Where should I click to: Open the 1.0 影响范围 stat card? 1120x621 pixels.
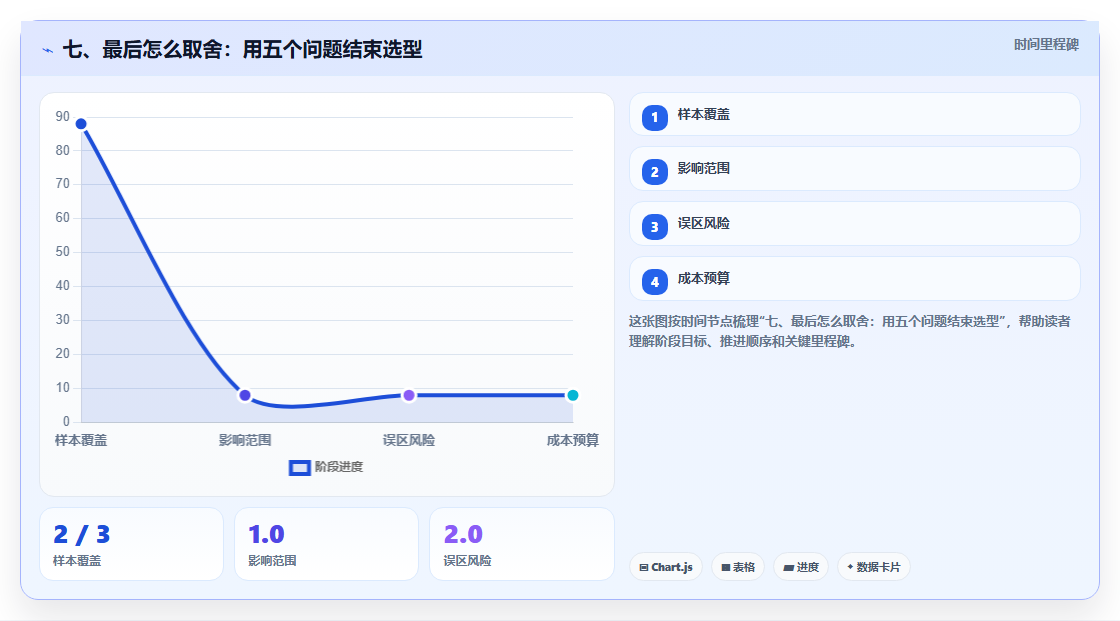pos(326,545)
